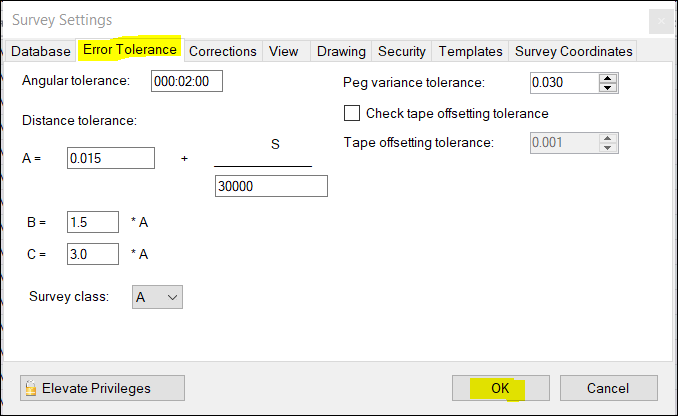Open the View tab

[x=283, y=51]
